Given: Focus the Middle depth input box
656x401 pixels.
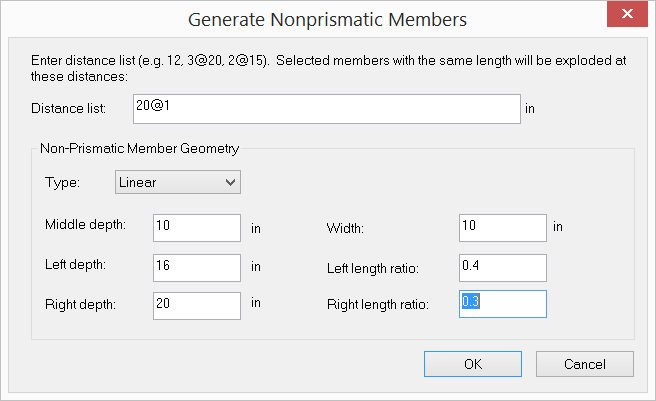Looking at the screenshot, I should tap(197, 227).
